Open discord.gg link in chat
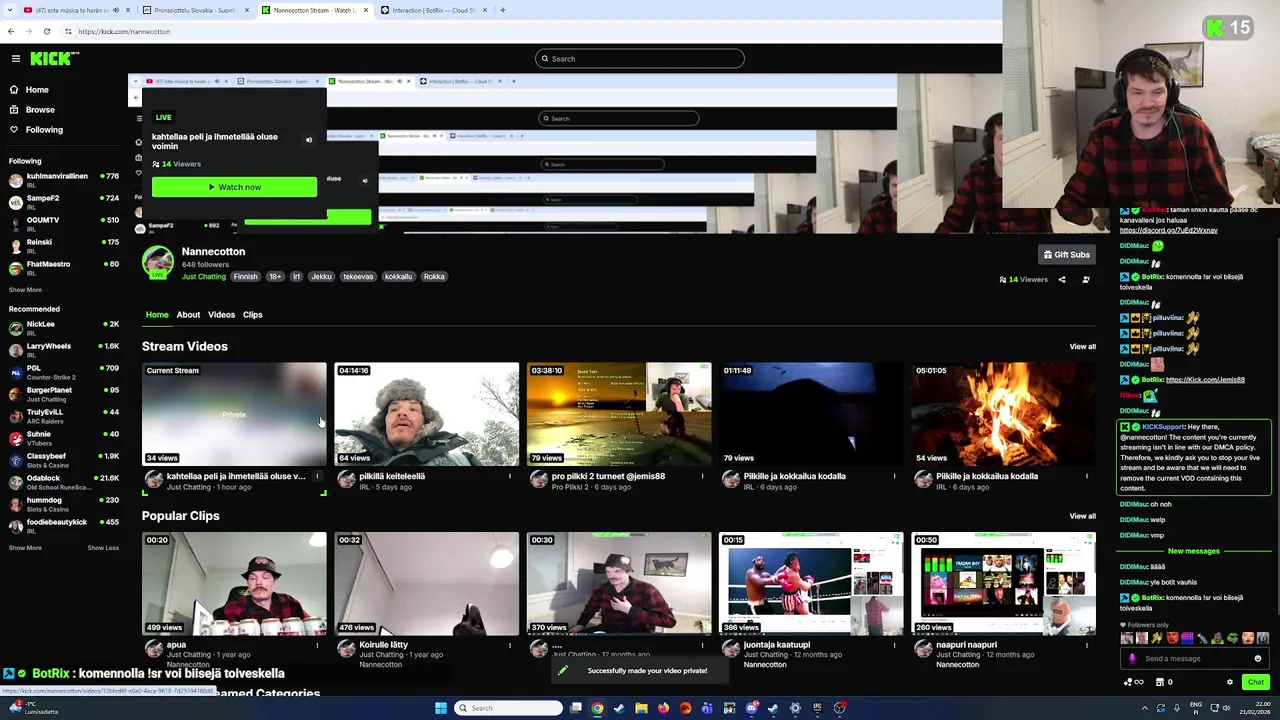 [1168, 230]
